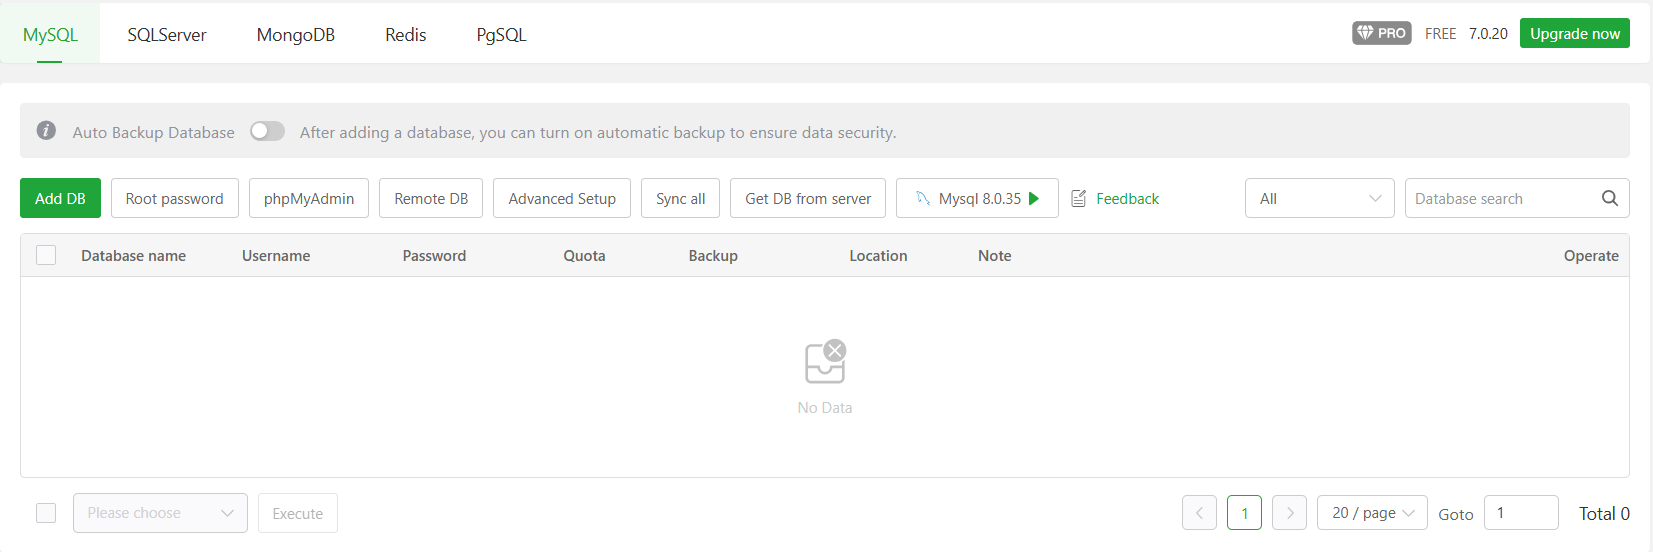Switch to the MongoDB tab
Image resolution: width=1653 pixels, height=552 pixels.
click(295, 35)
